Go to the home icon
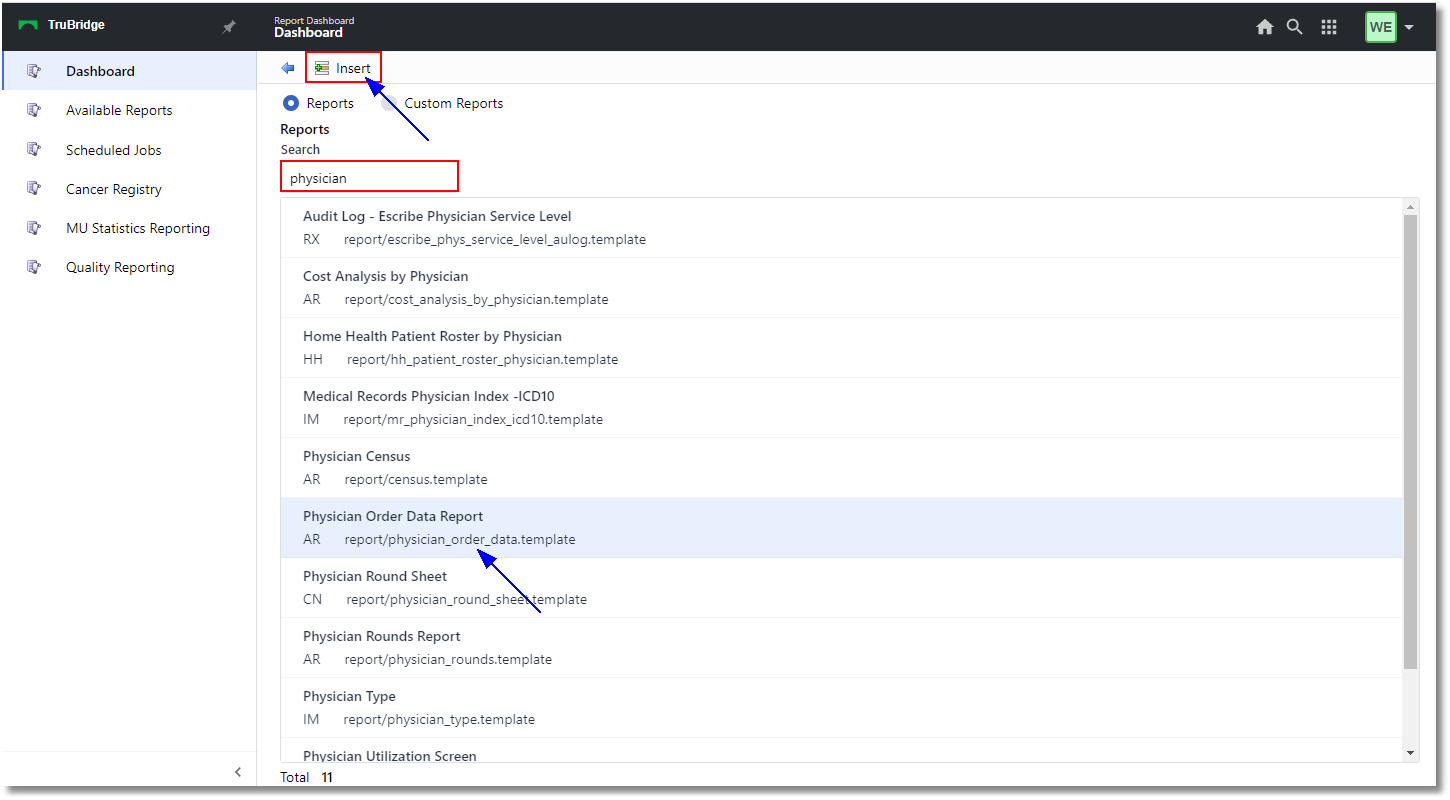This screenshot has width=1450, height=800. coord(1265,27)
